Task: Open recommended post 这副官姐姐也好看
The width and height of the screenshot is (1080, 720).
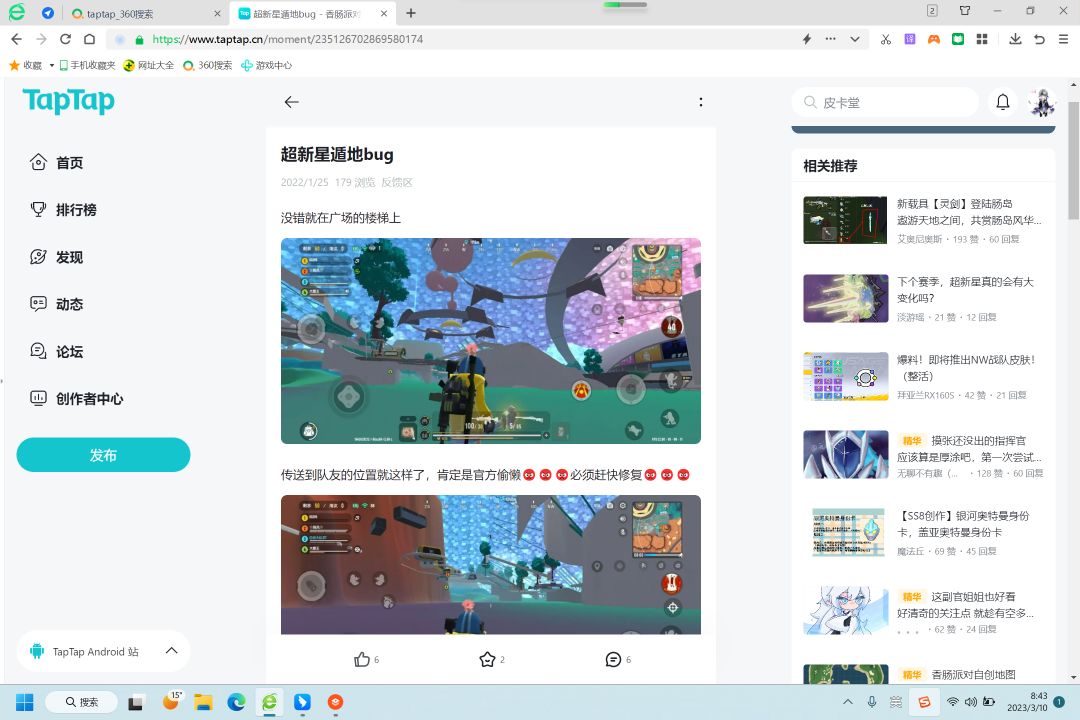Action: [x=965, y=604]
